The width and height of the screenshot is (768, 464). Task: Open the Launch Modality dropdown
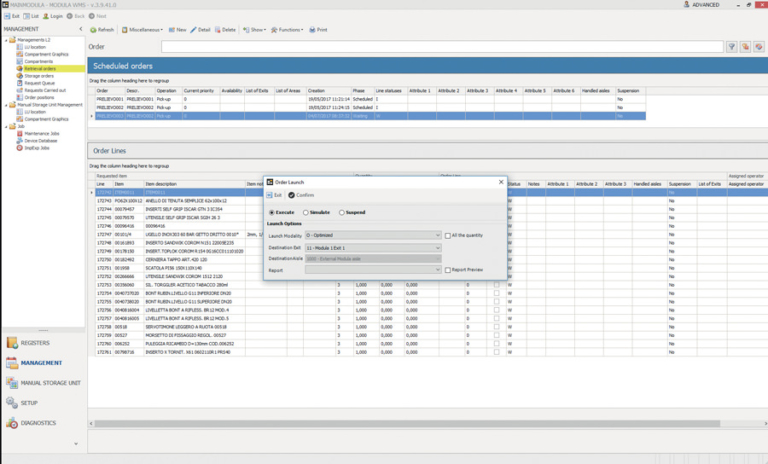tap(373, 235)
